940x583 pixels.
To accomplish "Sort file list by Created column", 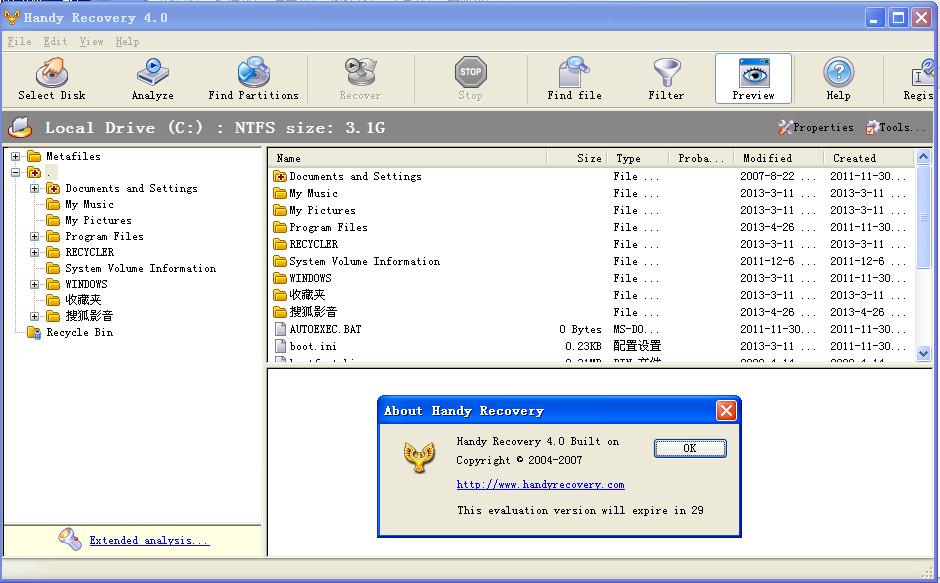I will [x=869, y=158].
